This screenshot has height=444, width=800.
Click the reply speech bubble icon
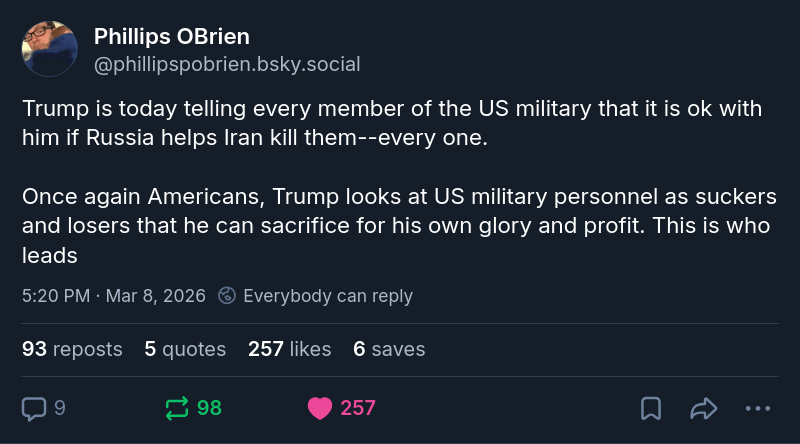point(35,408)
